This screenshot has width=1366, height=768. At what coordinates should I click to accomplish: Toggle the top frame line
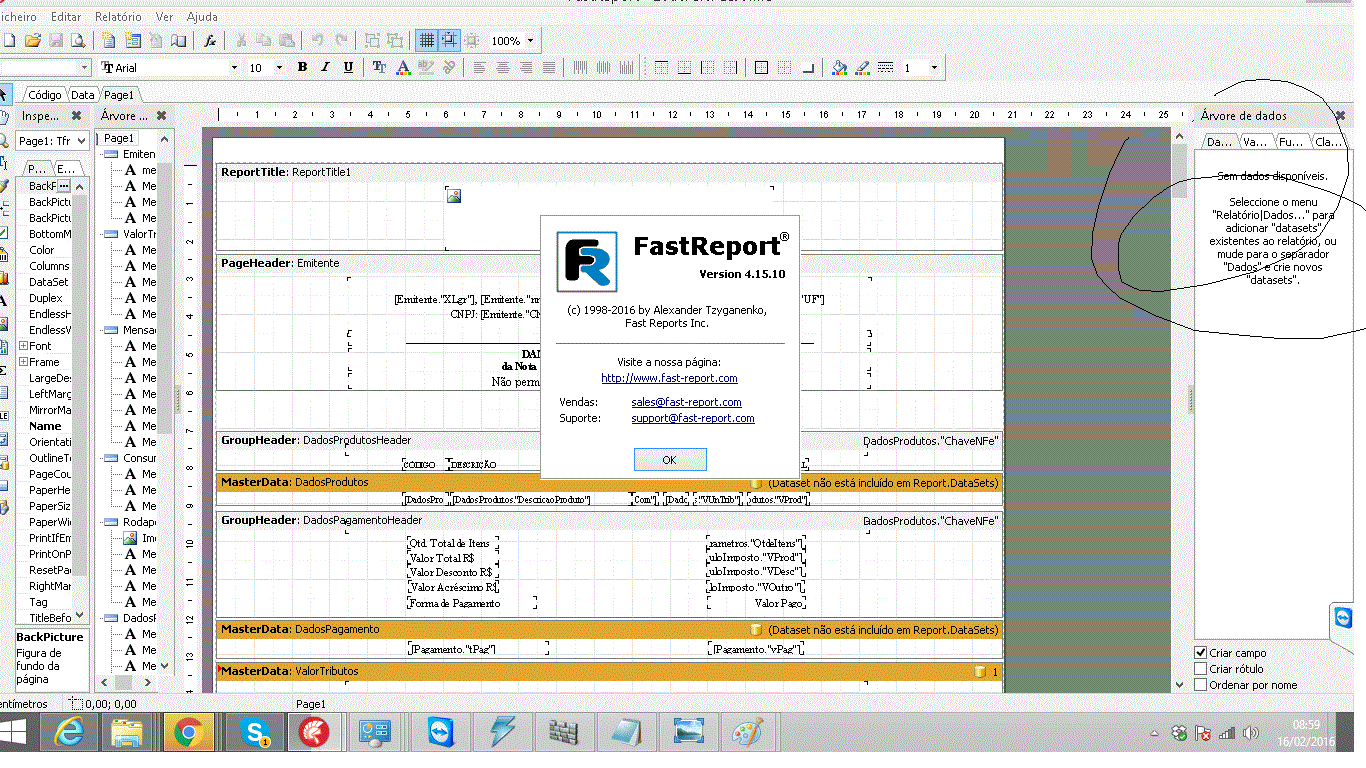tap(661, 67)
